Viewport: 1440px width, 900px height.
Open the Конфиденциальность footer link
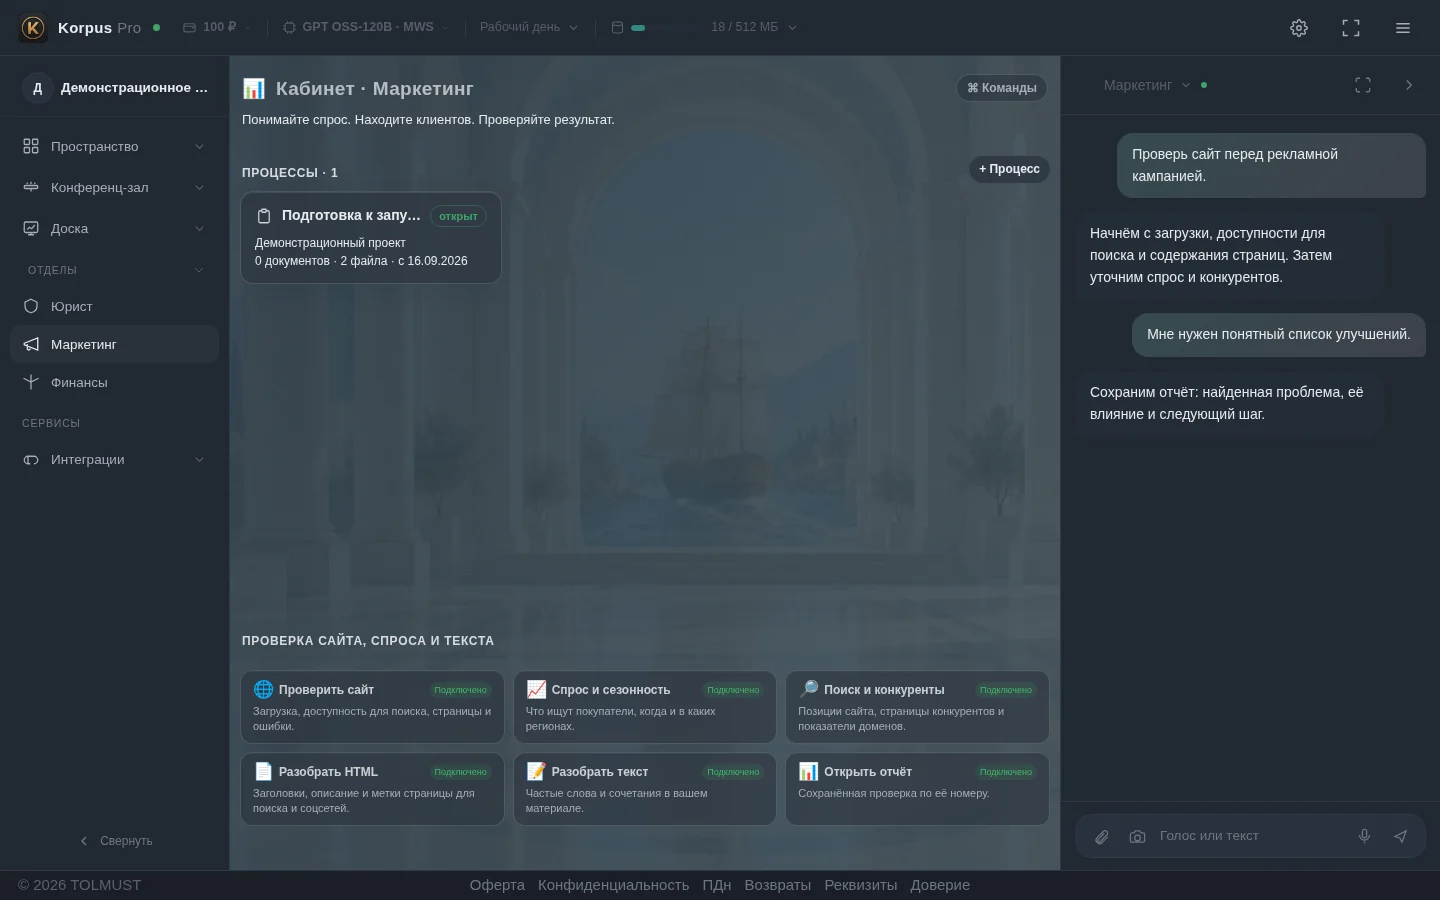click(x=613, y=885)
